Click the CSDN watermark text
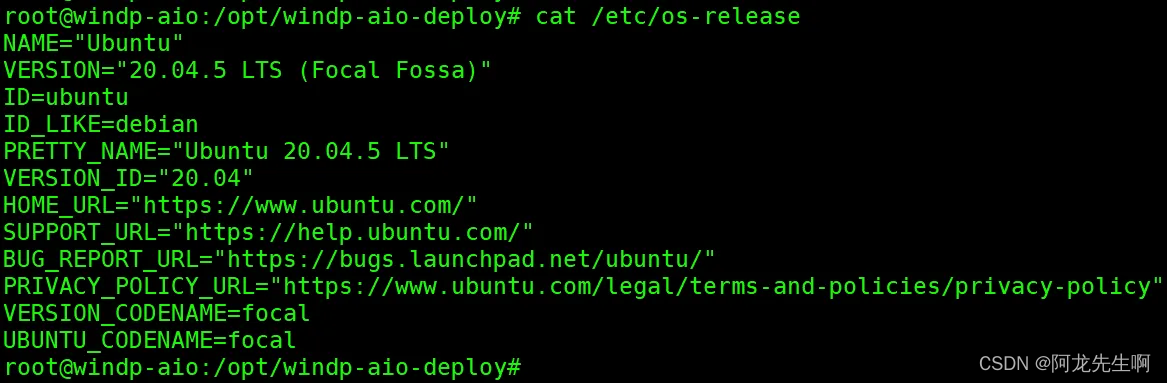Image resolution: width=1167 pixels, height=383 pixels. (x=1064, y=363)
